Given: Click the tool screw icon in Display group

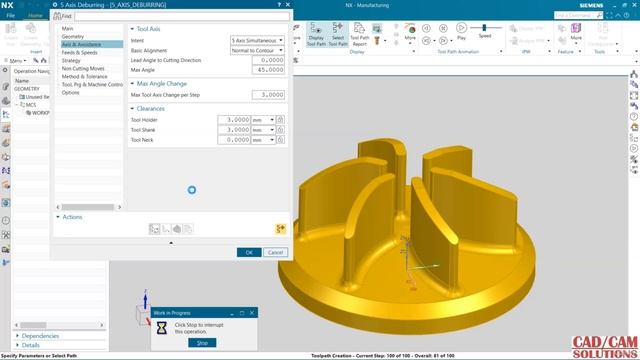Looking at the screenshot, I should pos(377,40).
